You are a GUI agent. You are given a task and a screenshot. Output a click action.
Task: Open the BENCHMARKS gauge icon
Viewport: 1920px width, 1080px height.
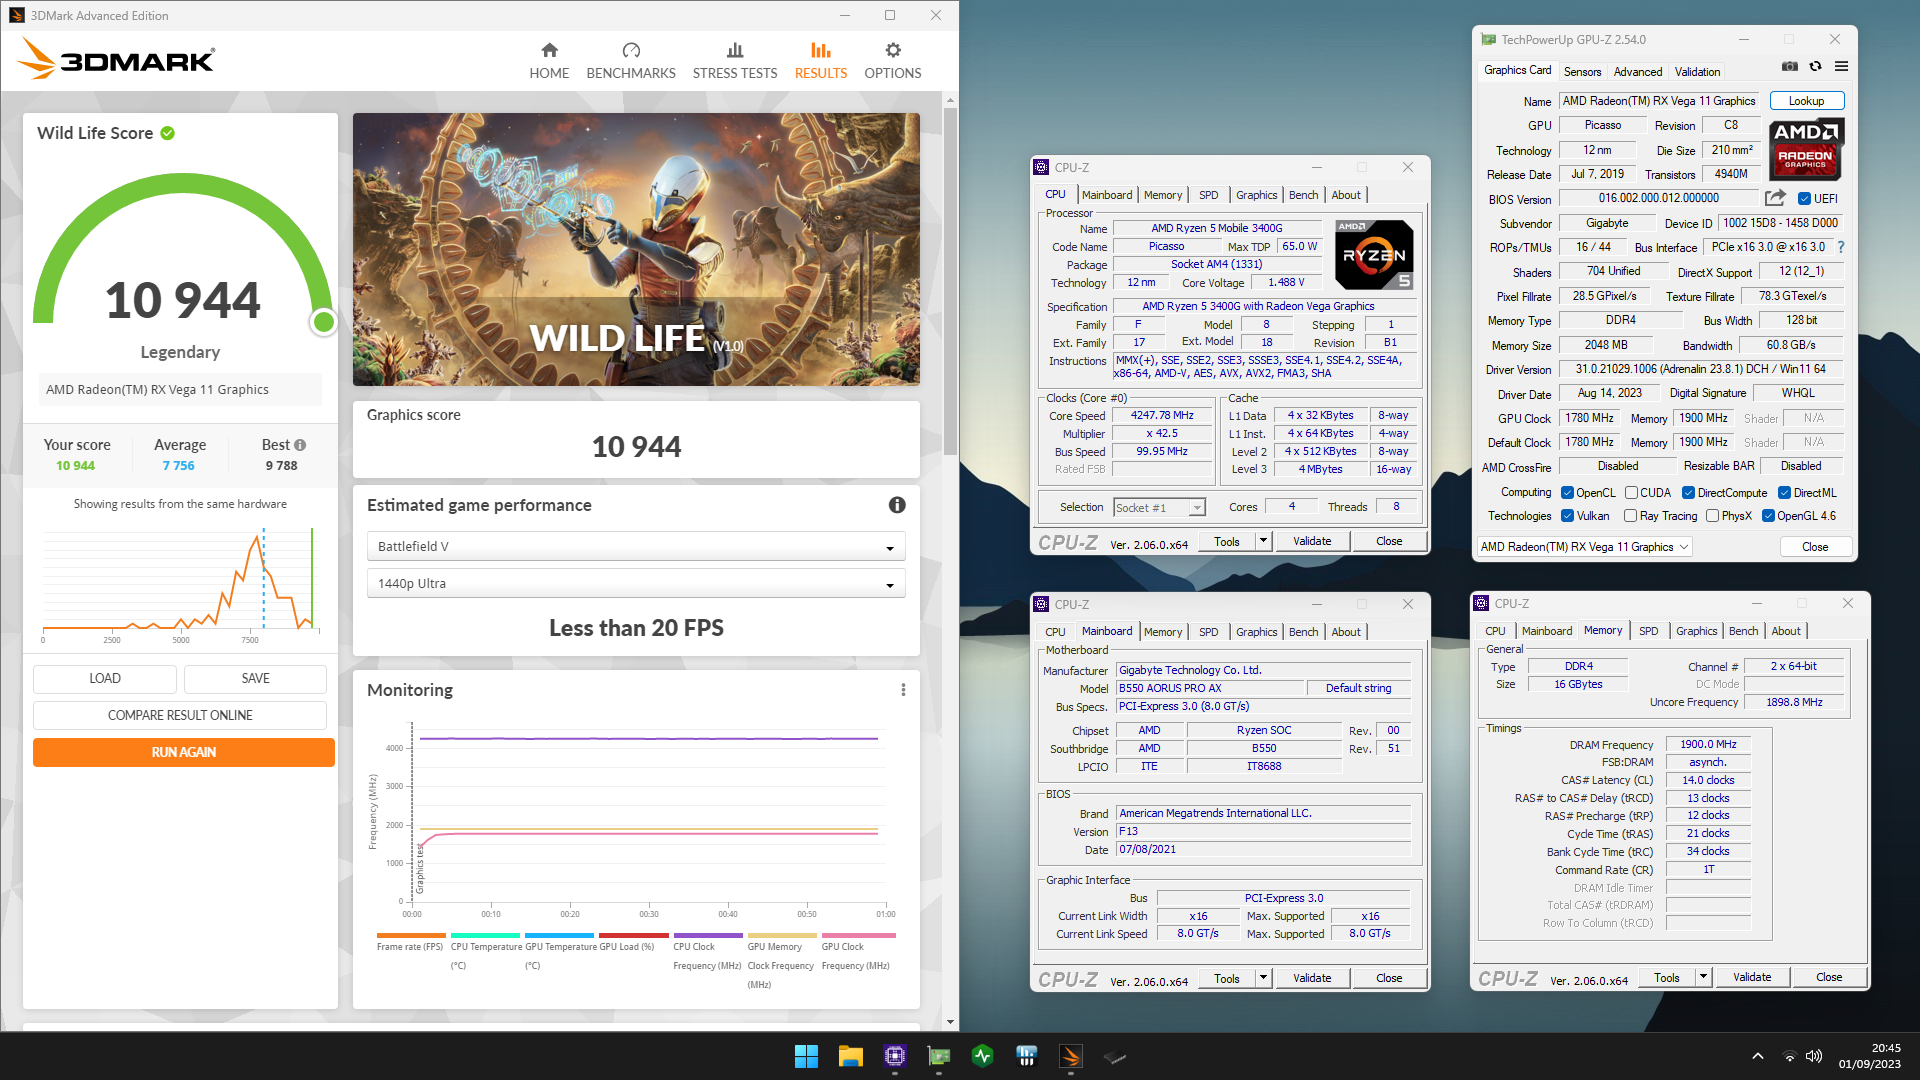point(631,50)
